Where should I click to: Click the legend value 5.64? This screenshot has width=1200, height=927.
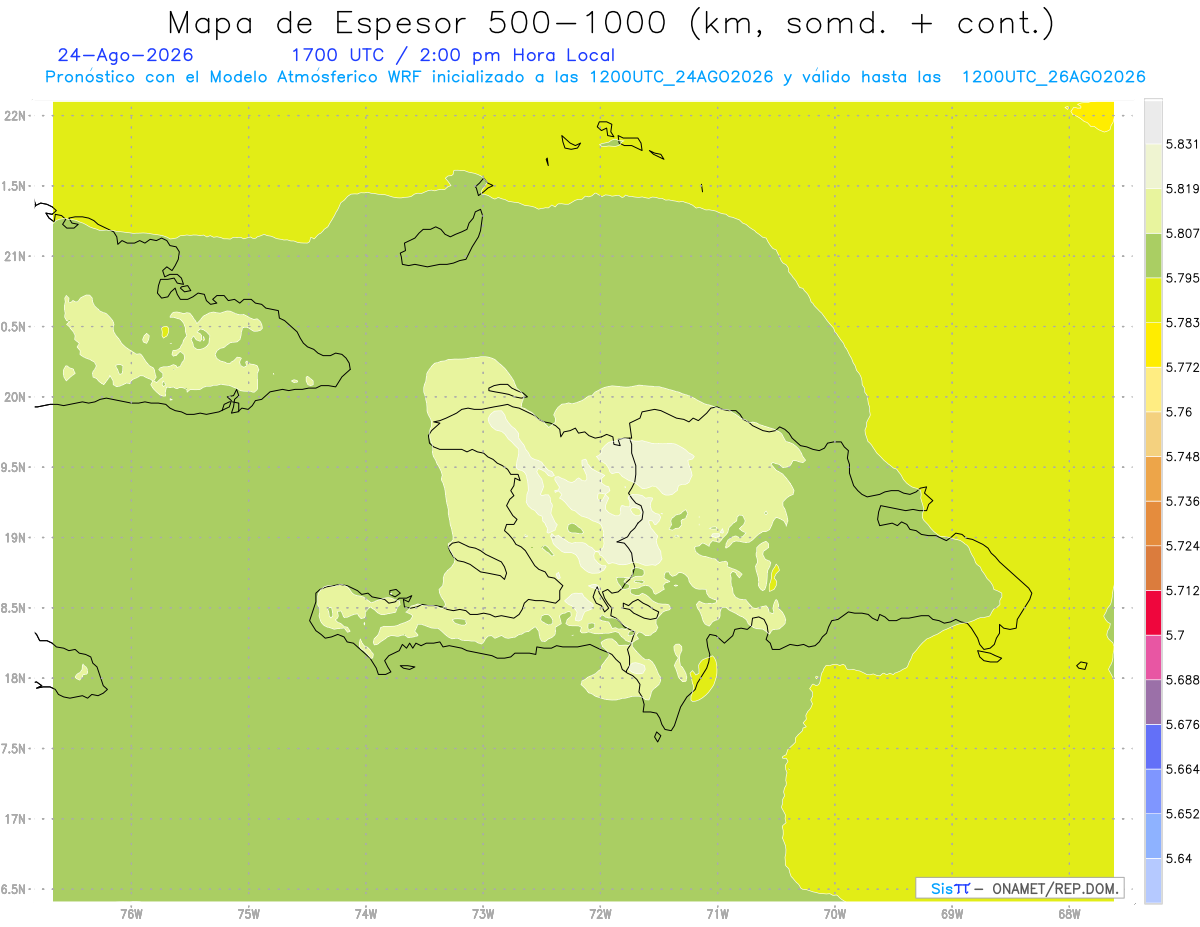pos(1179,858)
